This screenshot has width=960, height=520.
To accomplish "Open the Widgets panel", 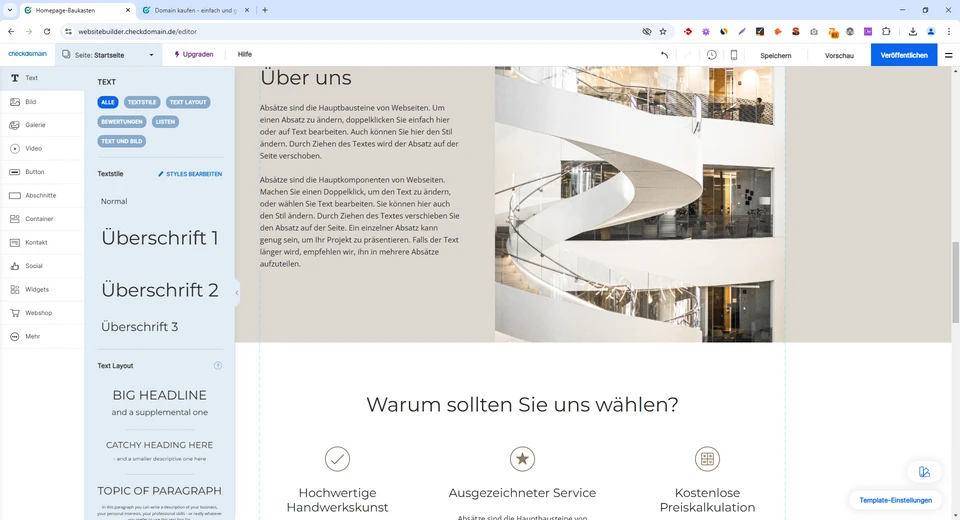I will [42, 289].
